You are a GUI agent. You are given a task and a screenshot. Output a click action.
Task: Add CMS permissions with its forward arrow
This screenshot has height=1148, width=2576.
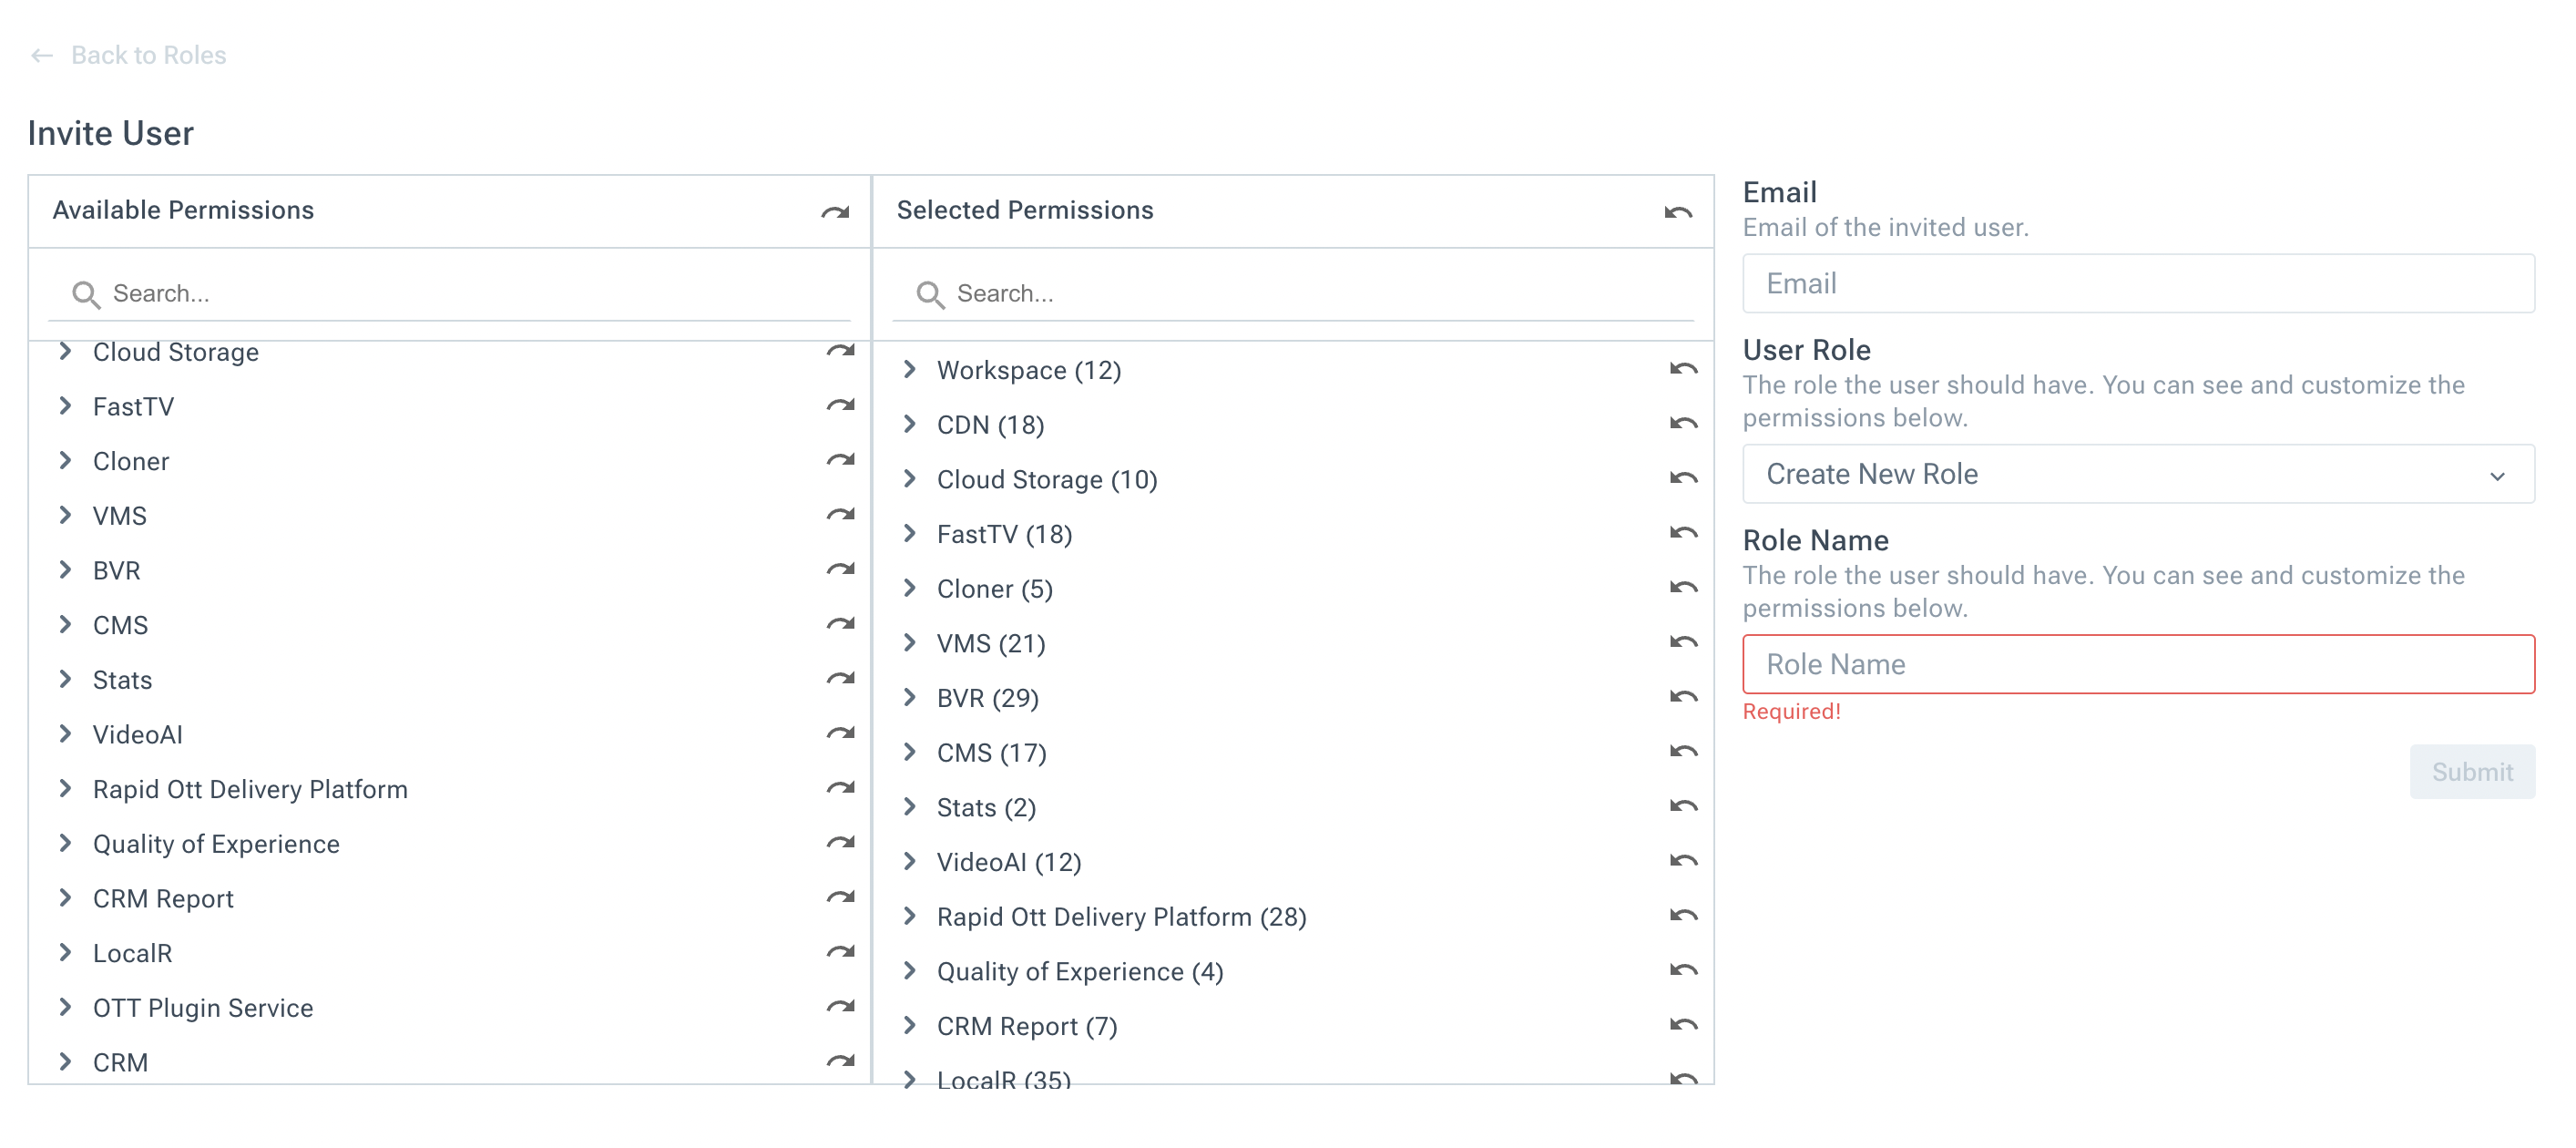[x=840, y=625]
